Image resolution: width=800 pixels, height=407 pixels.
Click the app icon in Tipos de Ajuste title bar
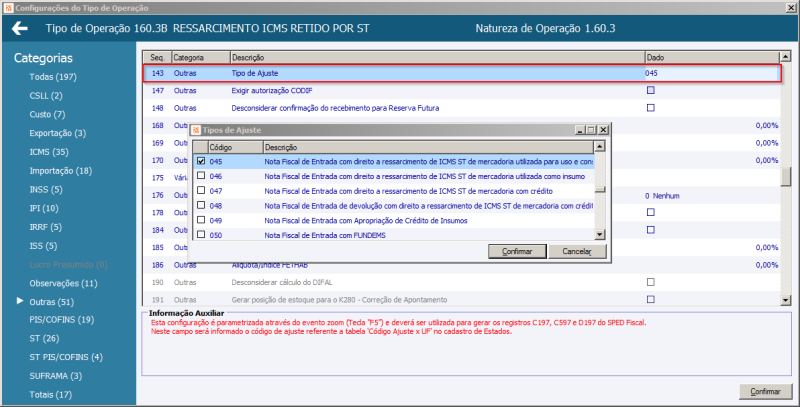click(196, 130)
